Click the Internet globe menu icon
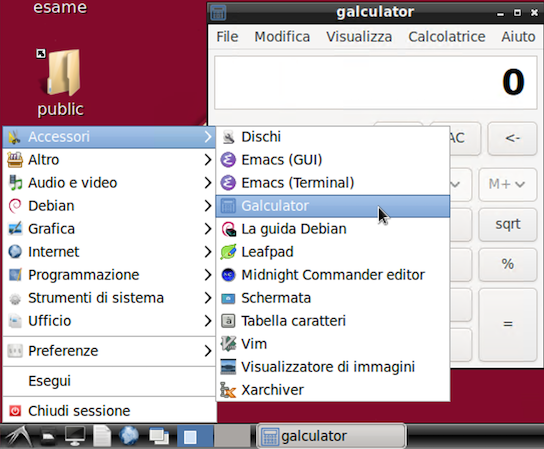544x449 pixels. pyautogui.click(x=15, y=252)
